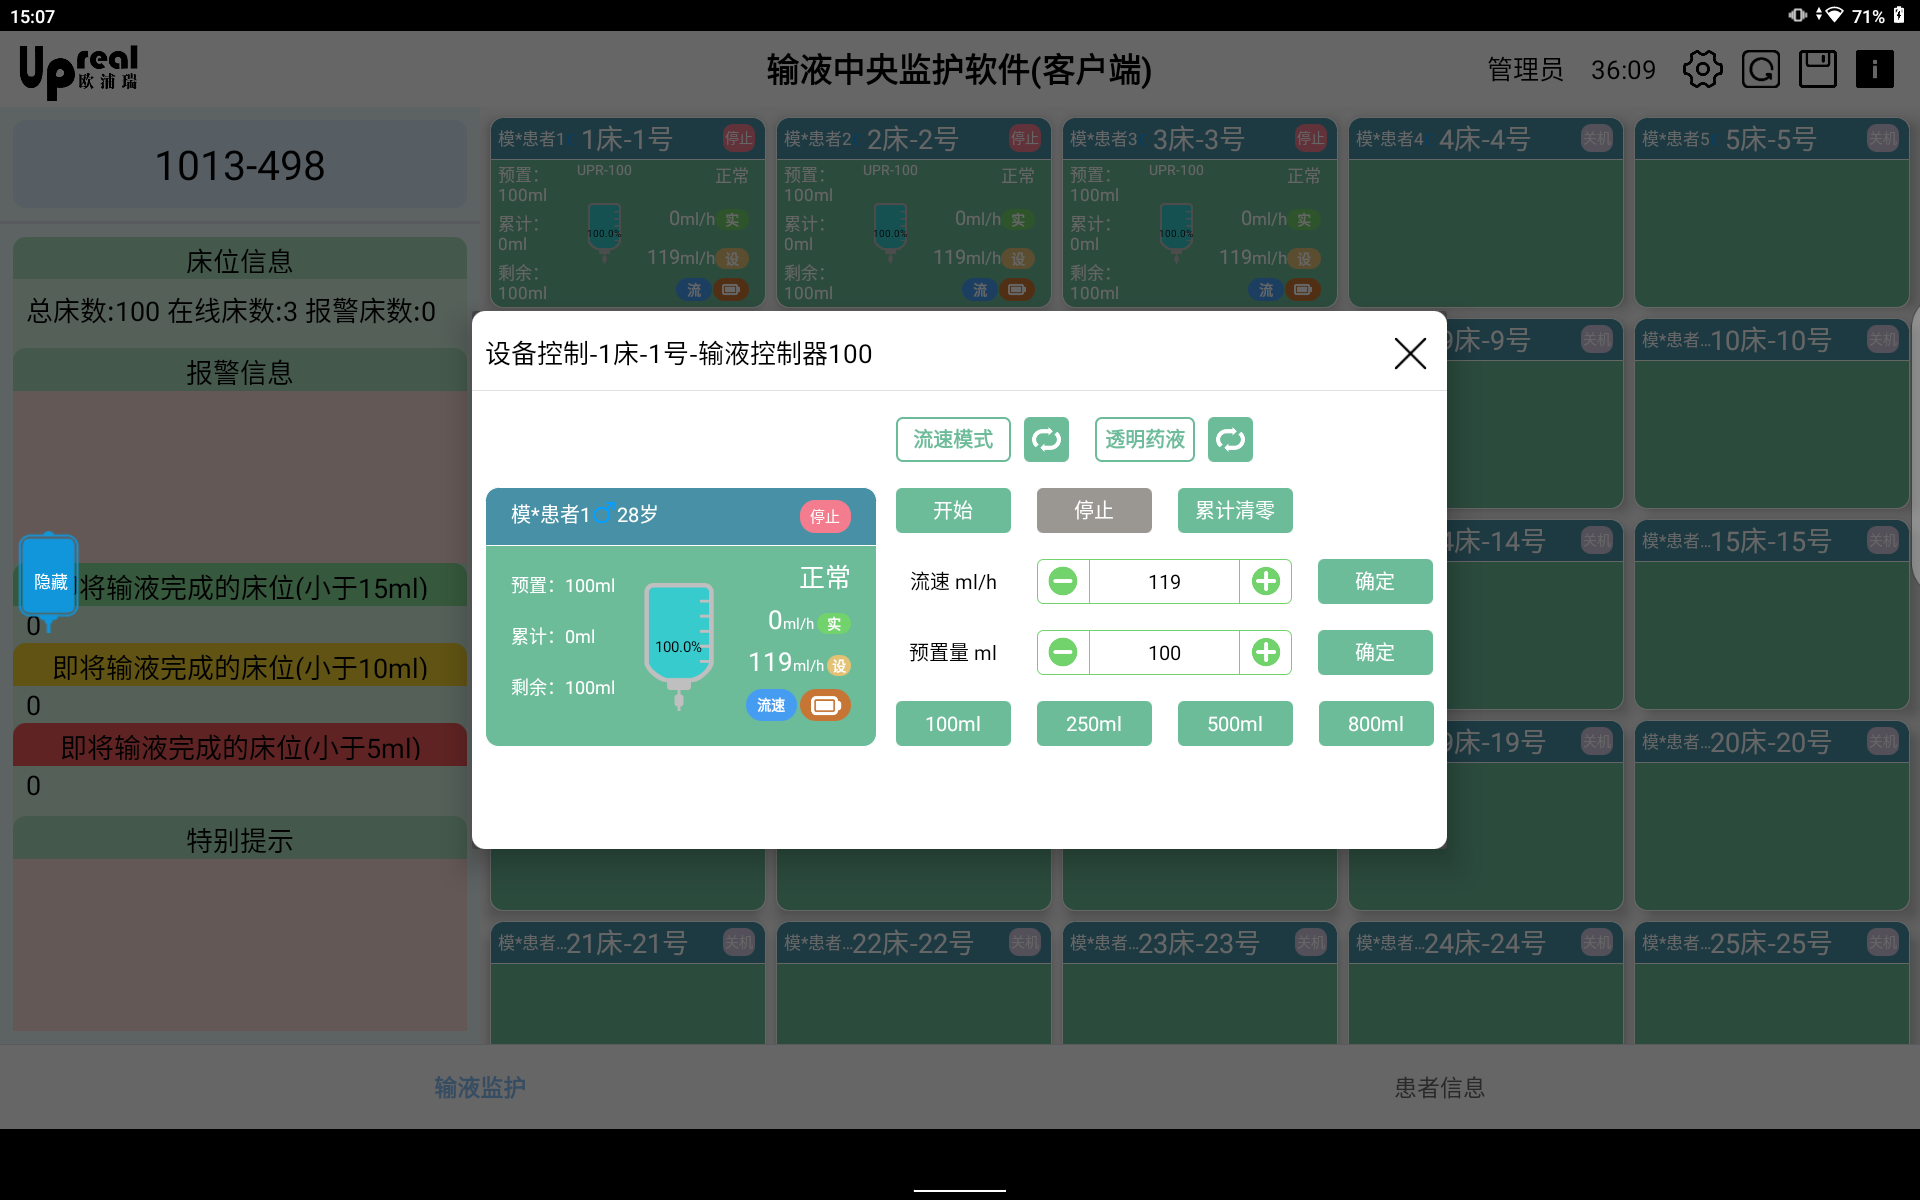Decrease flow rate with minus button
The image size is (1920, 1200).
click(1063, 581)
